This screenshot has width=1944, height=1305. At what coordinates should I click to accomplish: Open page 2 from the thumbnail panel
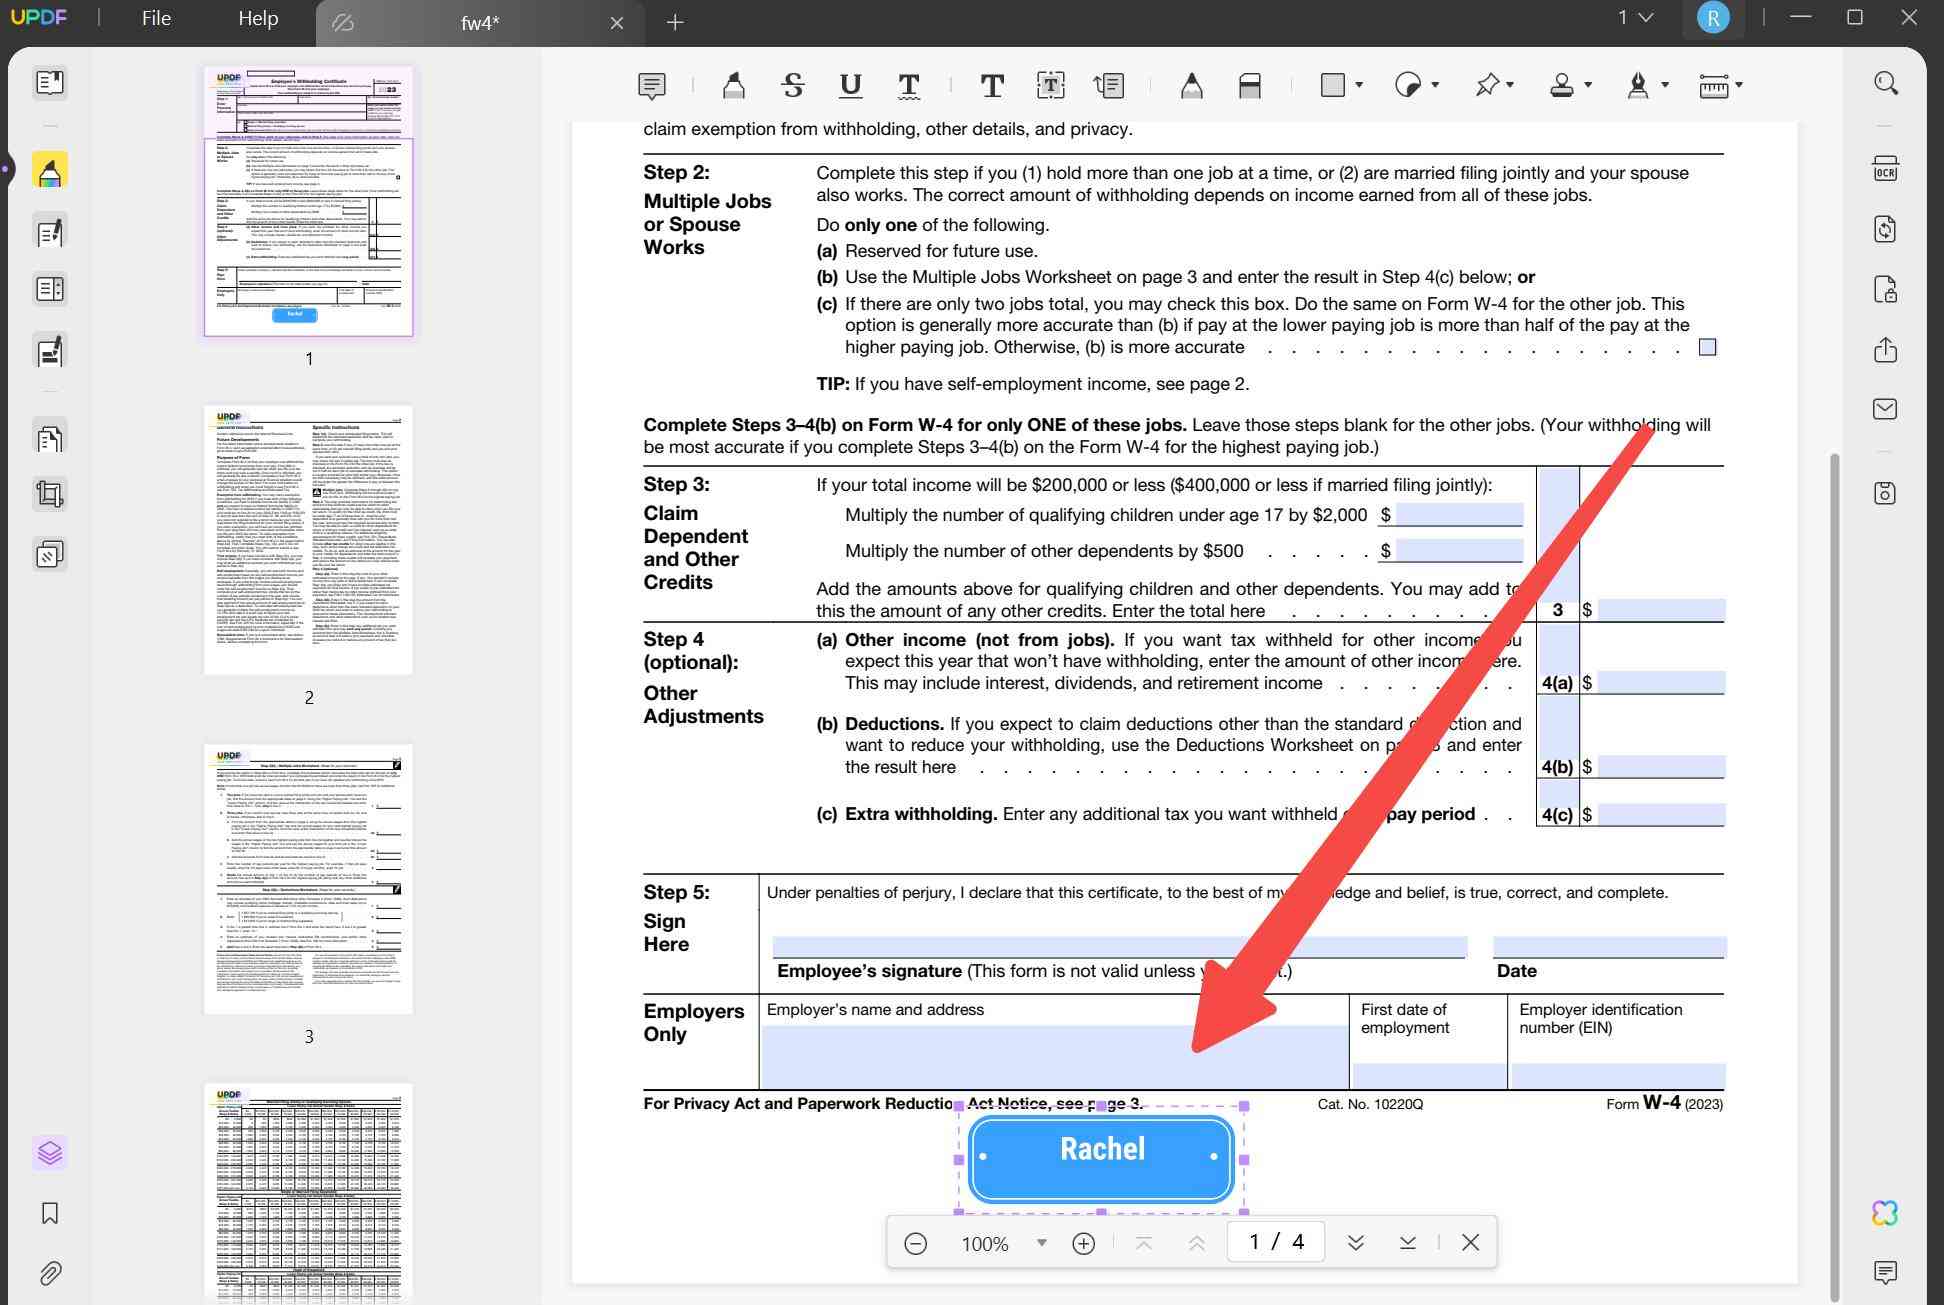308,539
